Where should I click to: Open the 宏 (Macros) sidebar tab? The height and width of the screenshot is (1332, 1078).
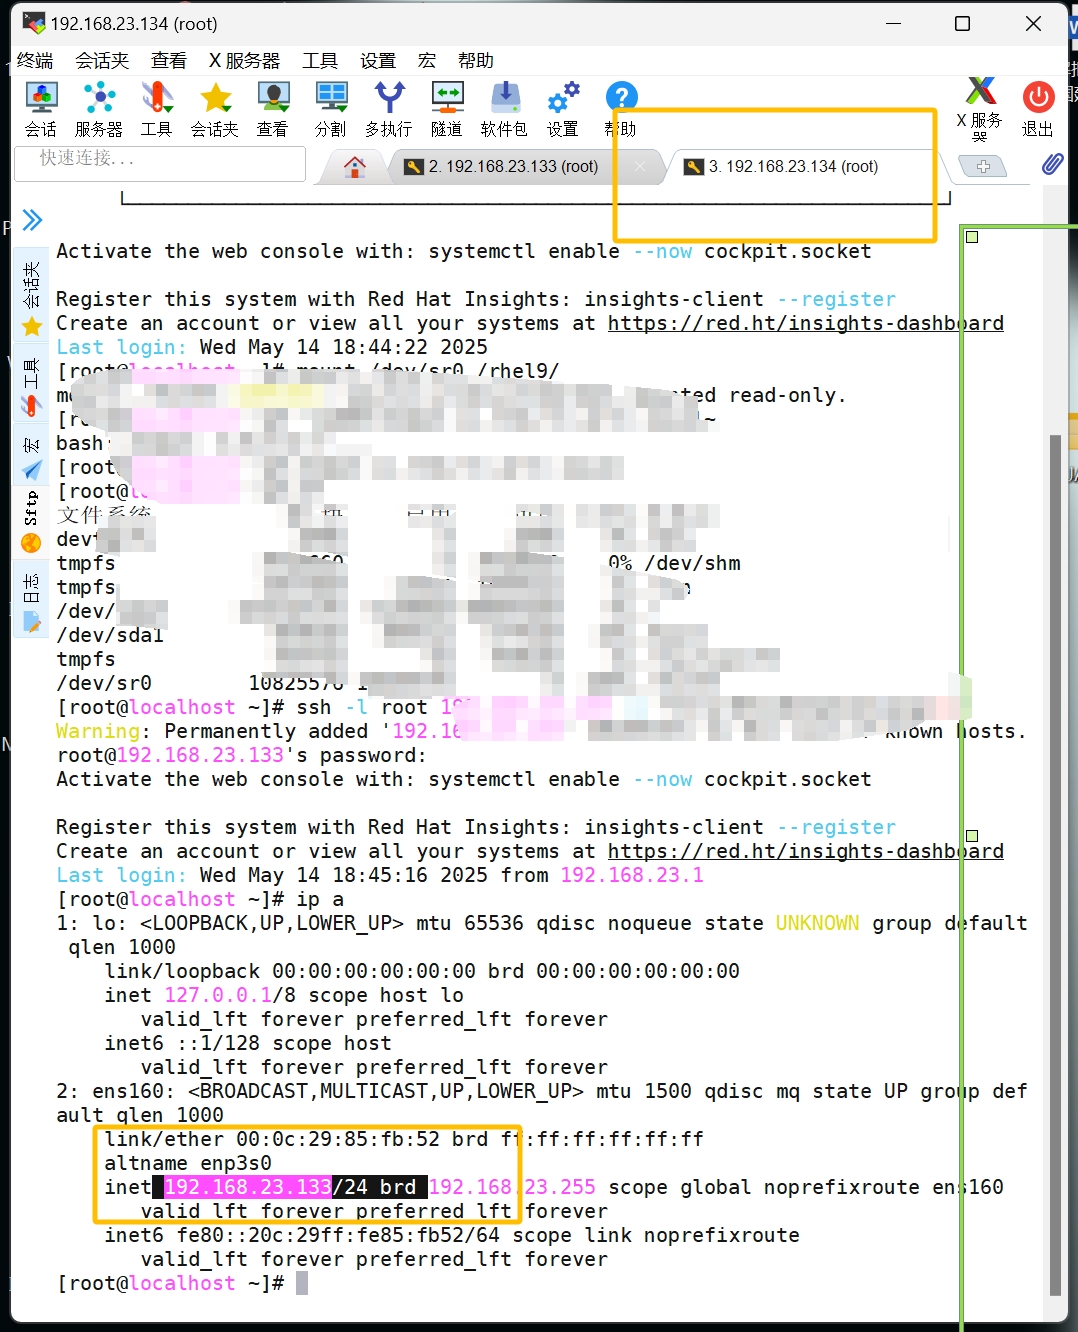pyautogui.click(x=31, y=459)
